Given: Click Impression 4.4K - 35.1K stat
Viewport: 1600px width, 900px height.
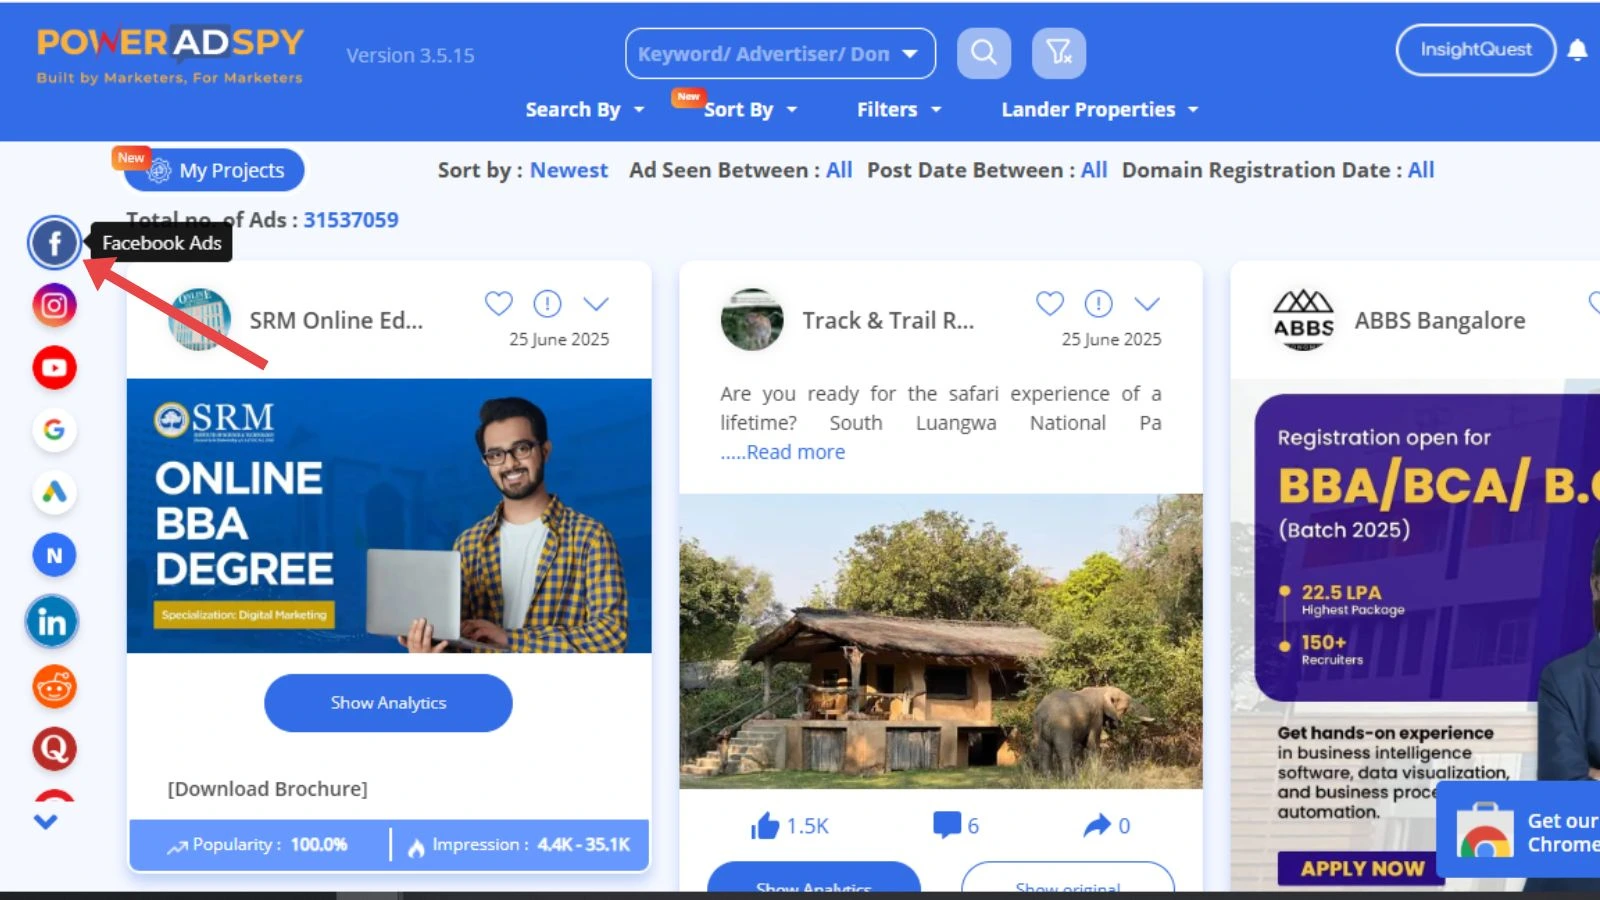Looking at the screenshot, I should (x=519, y=845).
